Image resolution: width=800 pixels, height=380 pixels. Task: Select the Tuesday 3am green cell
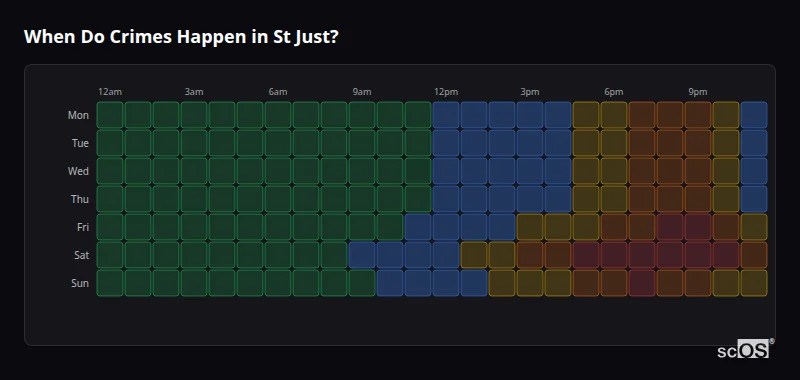point(194,143)
